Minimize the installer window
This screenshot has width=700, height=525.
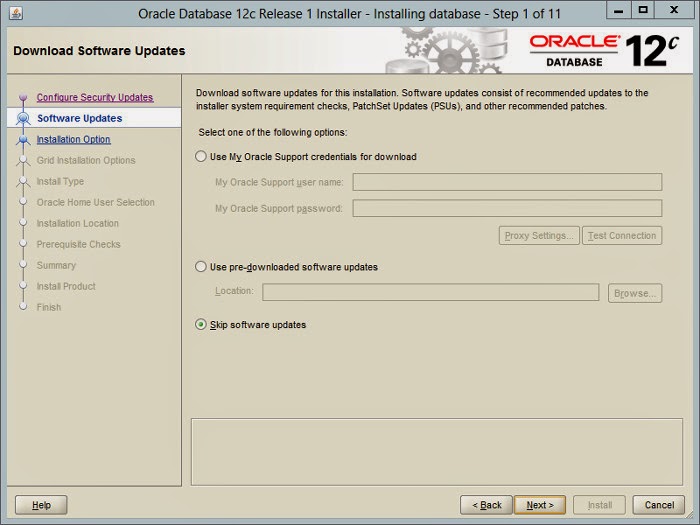coord(618,11)
